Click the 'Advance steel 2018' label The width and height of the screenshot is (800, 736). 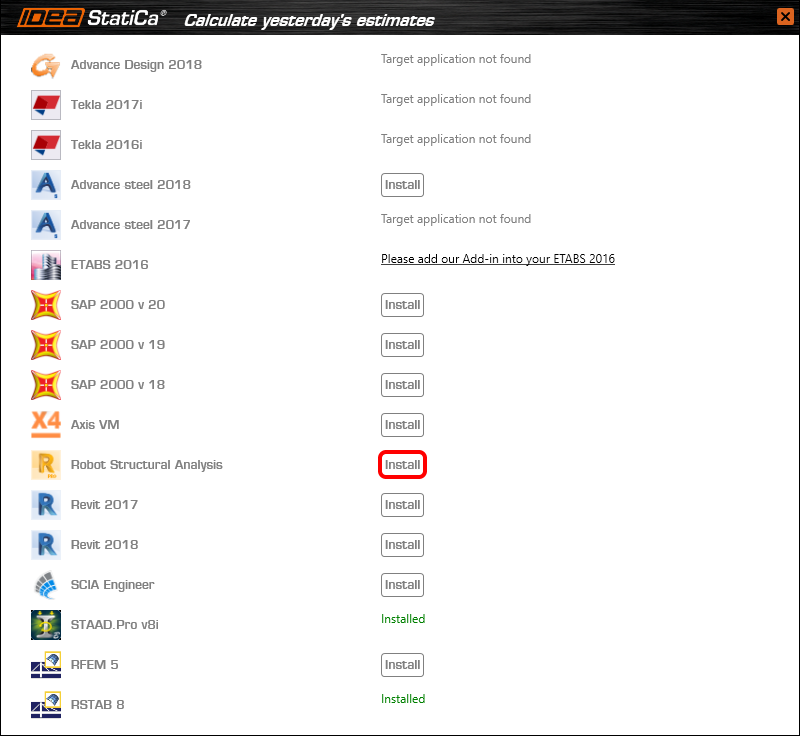131,185
